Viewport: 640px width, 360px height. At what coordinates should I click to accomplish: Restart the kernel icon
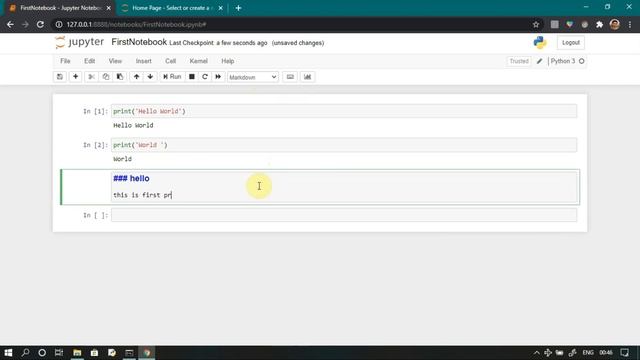[205, 77]
